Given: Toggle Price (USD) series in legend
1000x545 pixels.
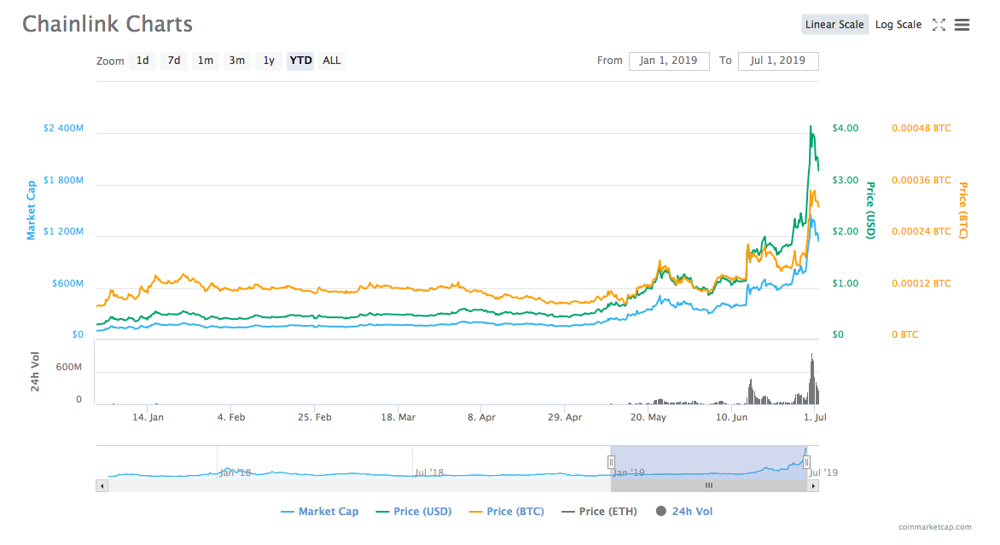Looking at the screenshot, I should (414, 511).
